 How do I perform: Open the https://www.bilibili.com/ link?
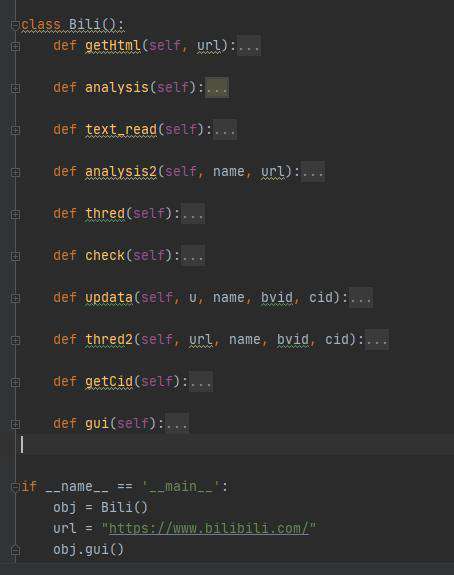point(209,528)
